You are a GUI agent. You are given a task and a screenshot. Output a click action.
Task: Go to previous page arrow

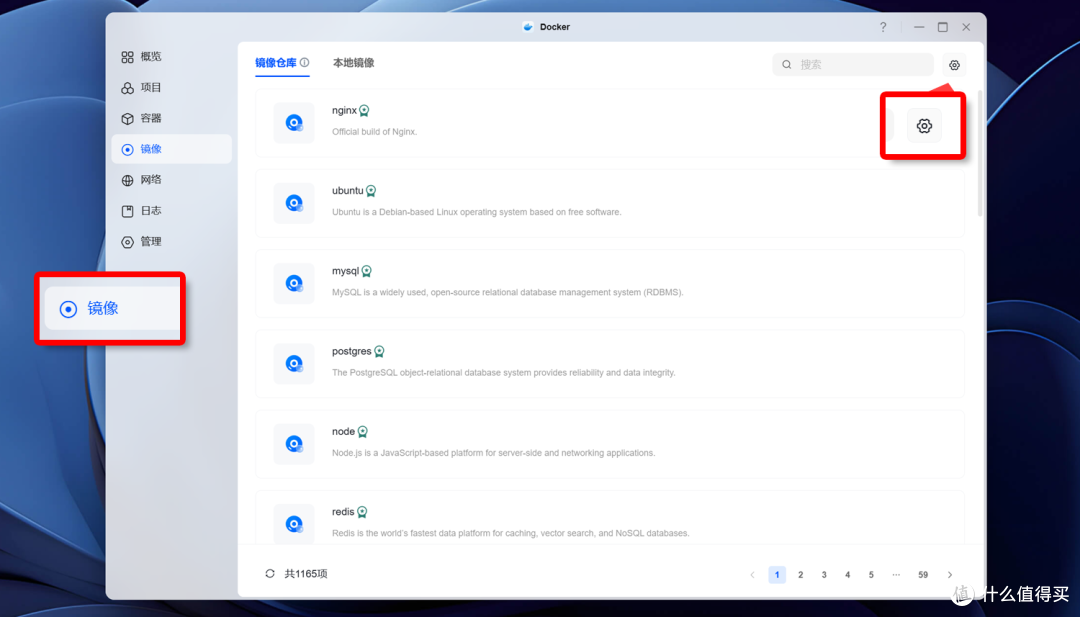[752, 575]
